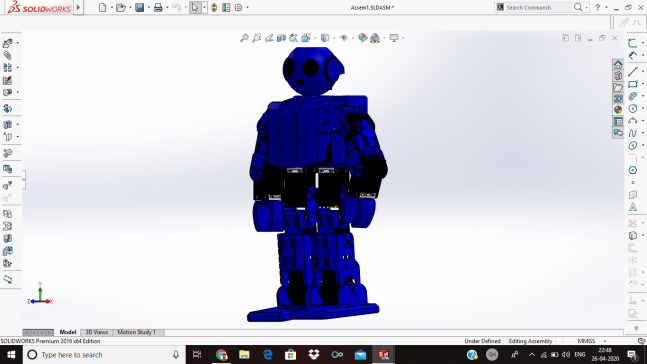Open the Design Library tab
The image size is (647, 364).
tap(618, 76)
